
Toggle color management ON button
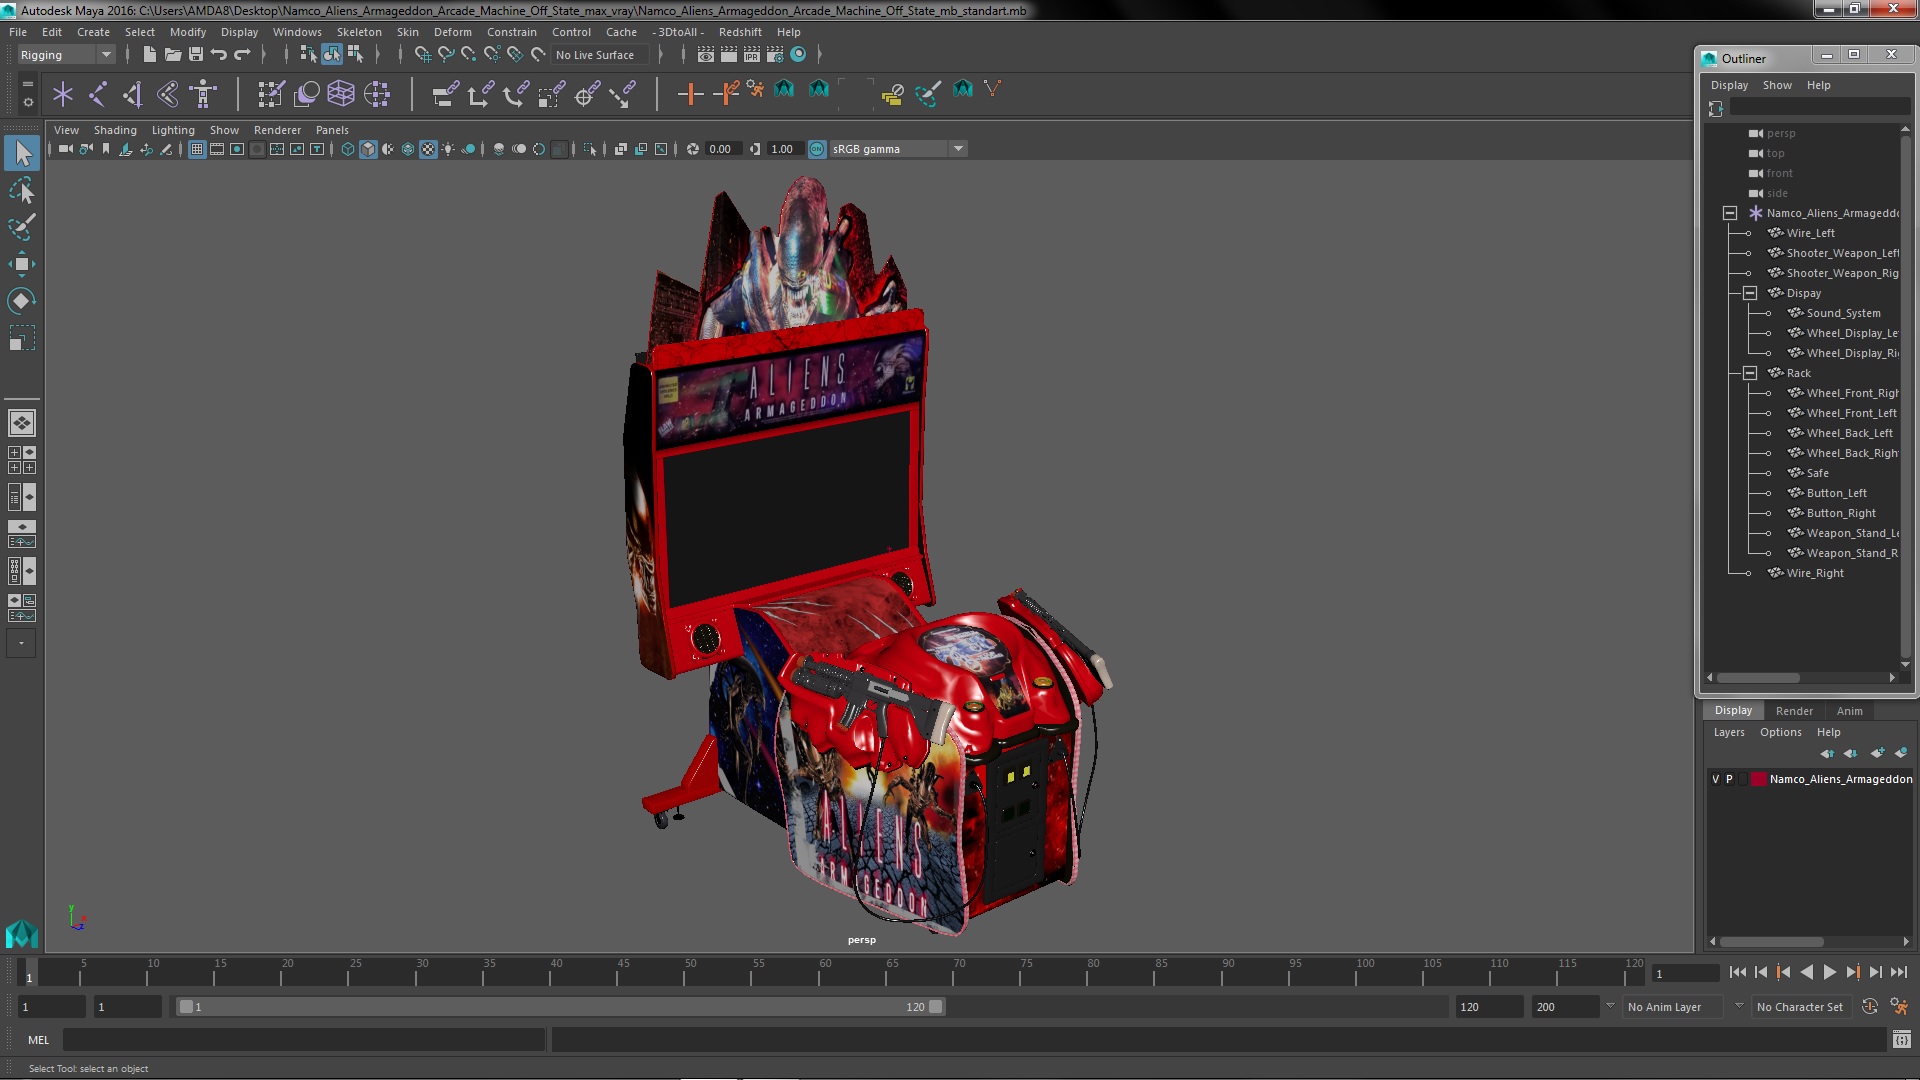pyautogui.click(x=817, y=149)
